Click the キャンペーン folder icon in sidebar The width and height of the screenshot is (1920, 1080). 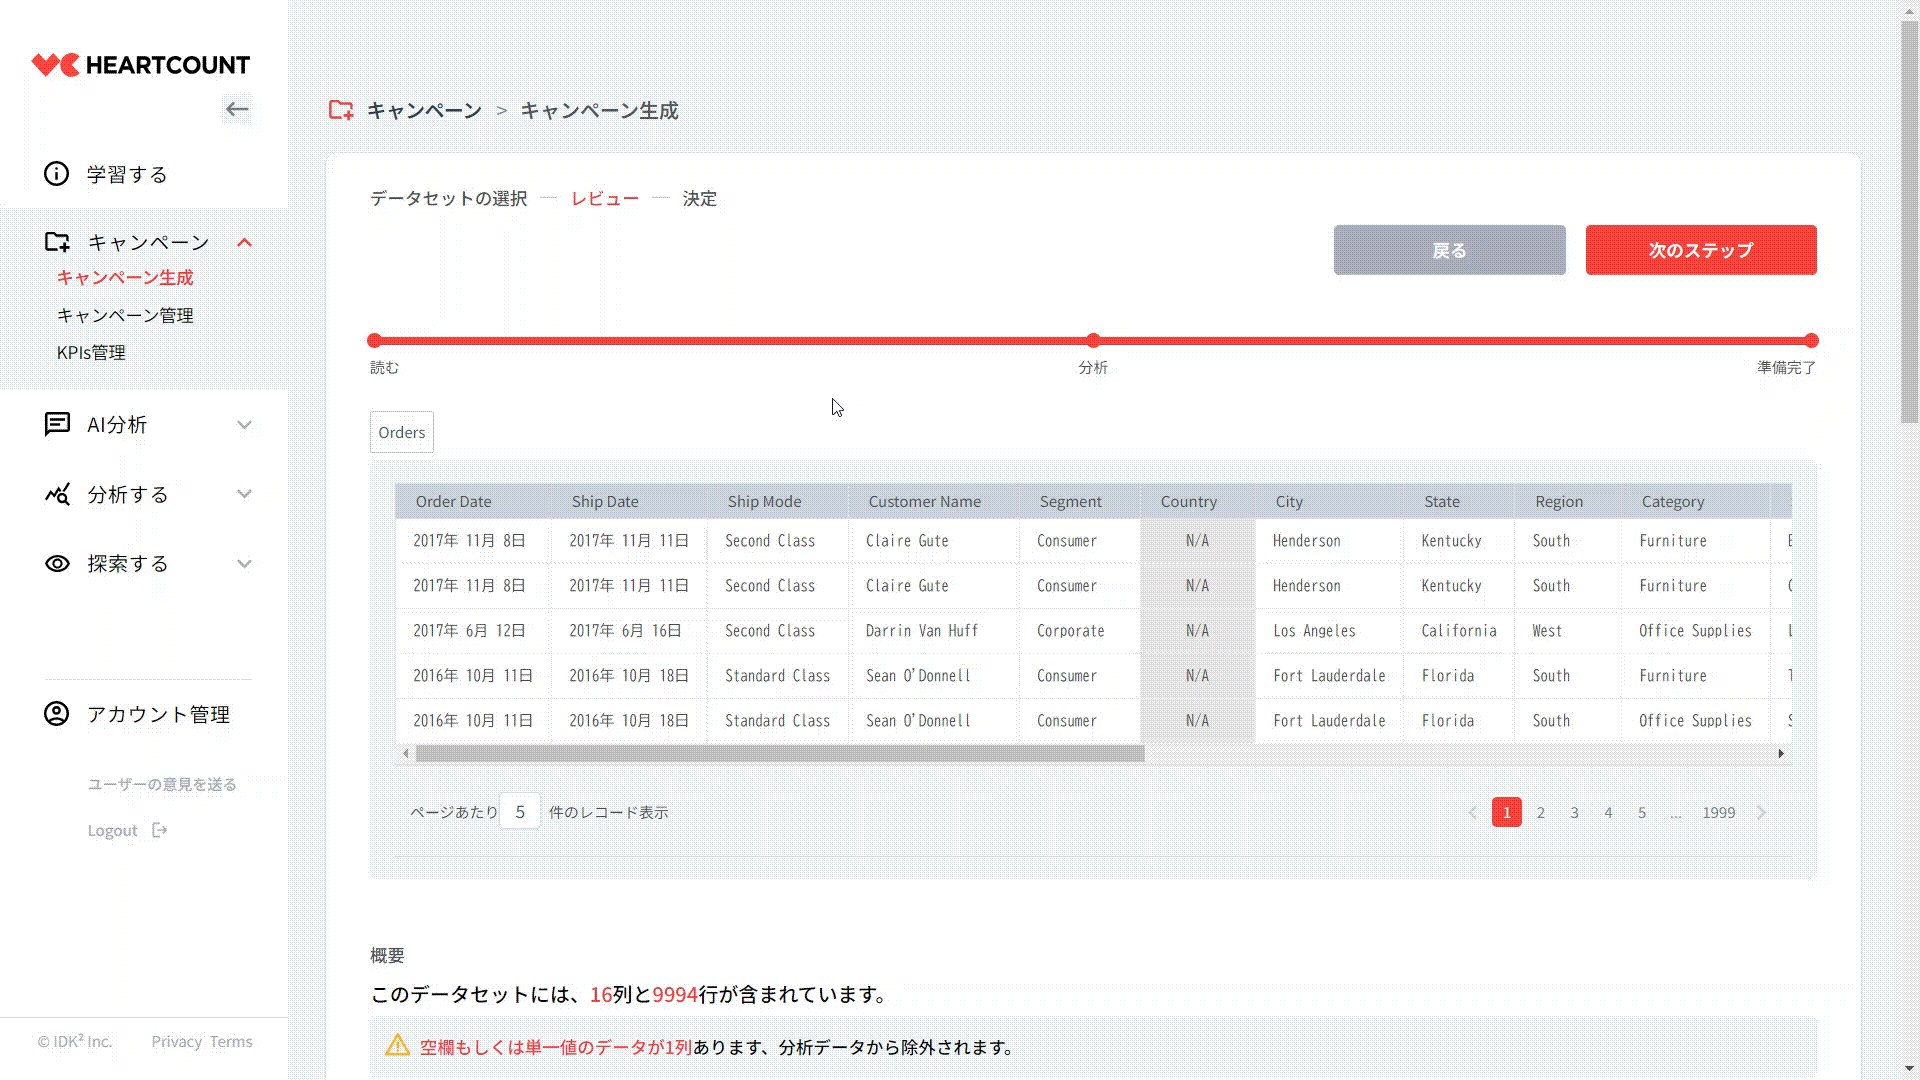pos(57,242)
